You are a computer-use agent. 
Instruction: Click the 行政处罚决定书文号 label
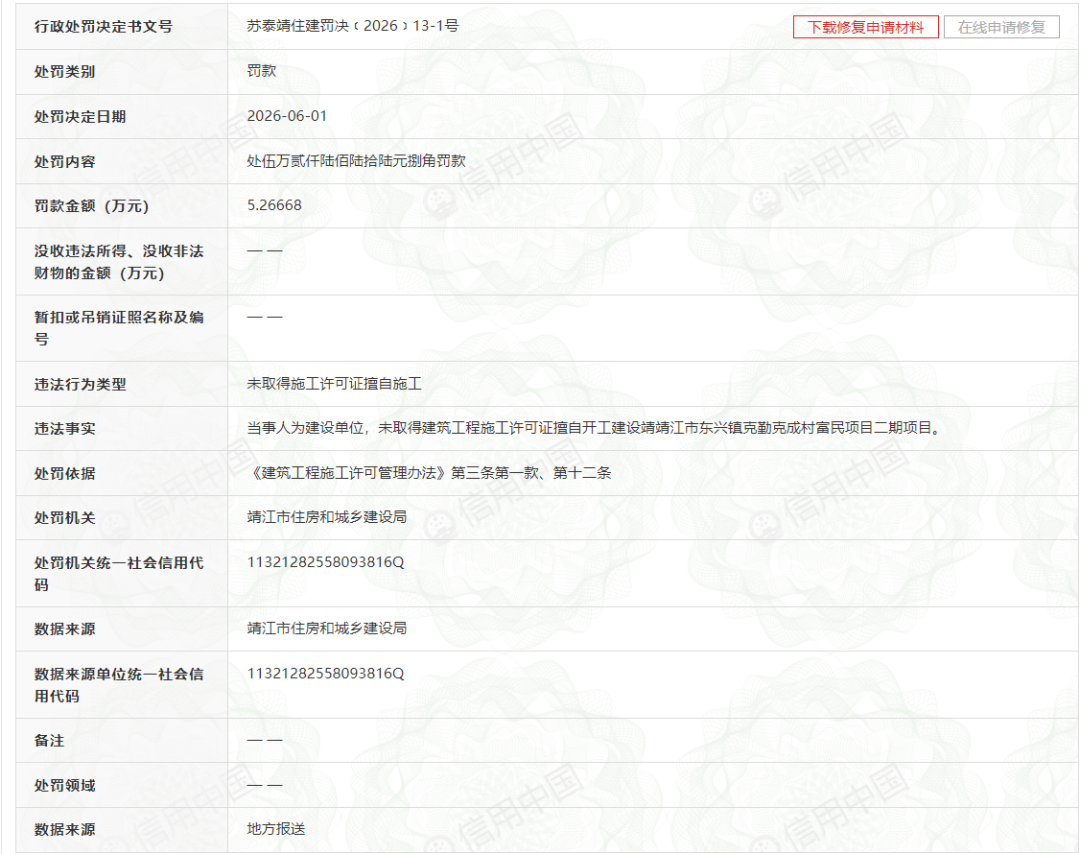tap(103, 27)
